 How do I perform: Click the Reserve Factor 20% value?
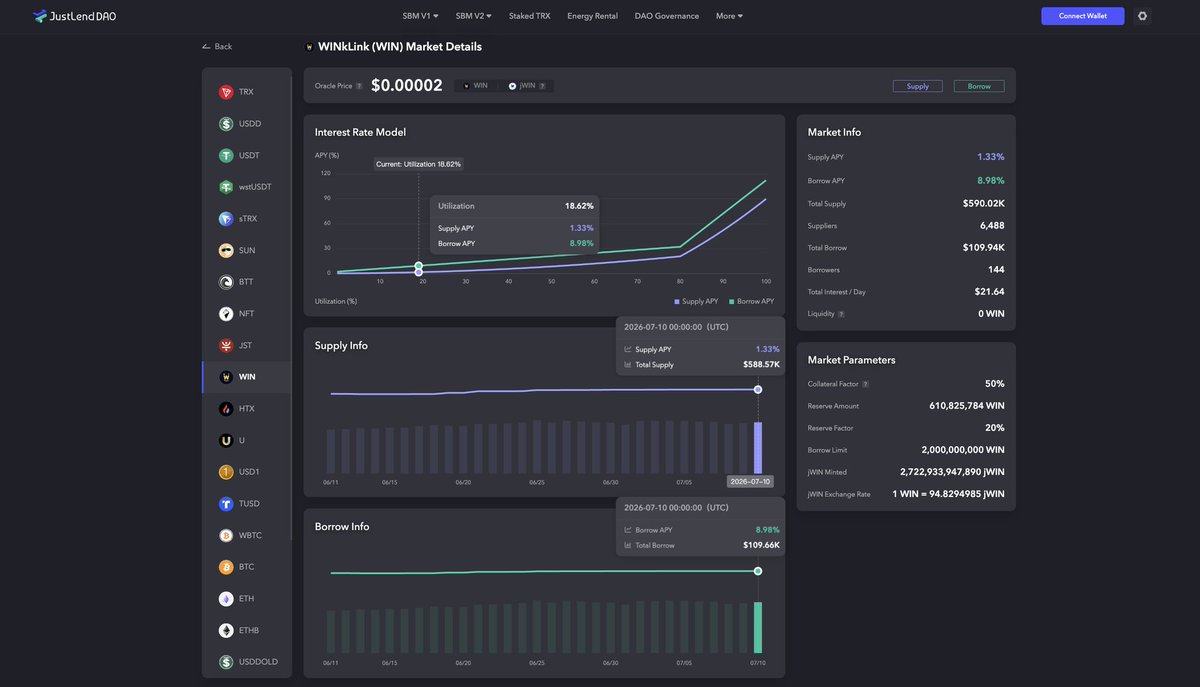995,428
